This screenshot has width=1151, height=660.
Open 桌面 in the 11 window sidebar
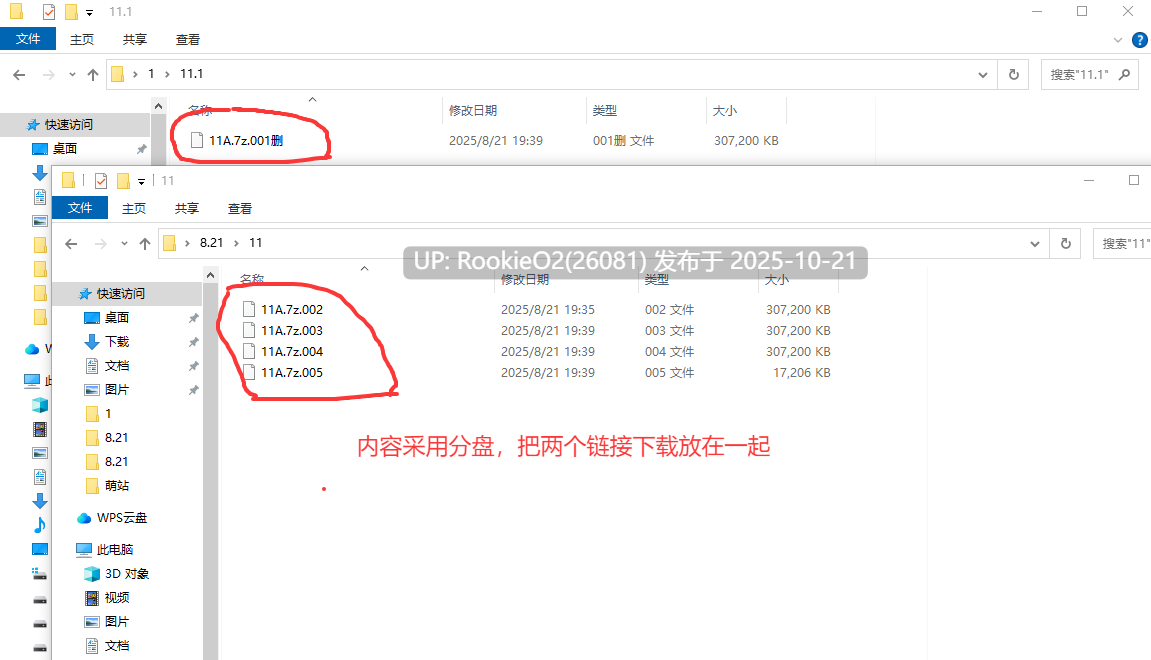tap(117, 317)
